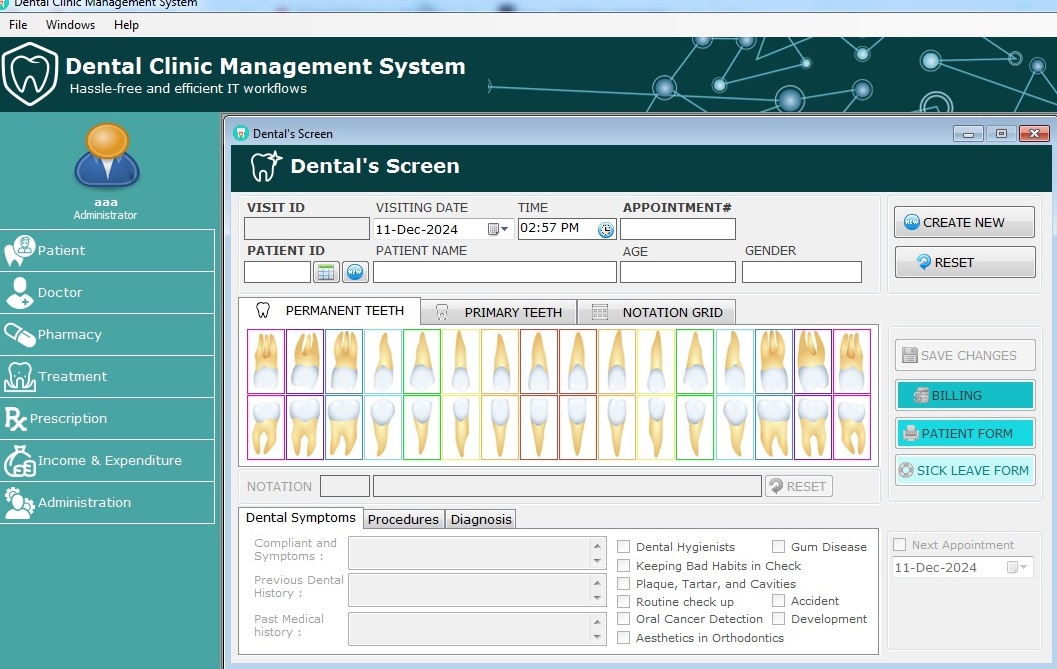
Task: Click the Prescription Rx icon
Action: (16, 419)
